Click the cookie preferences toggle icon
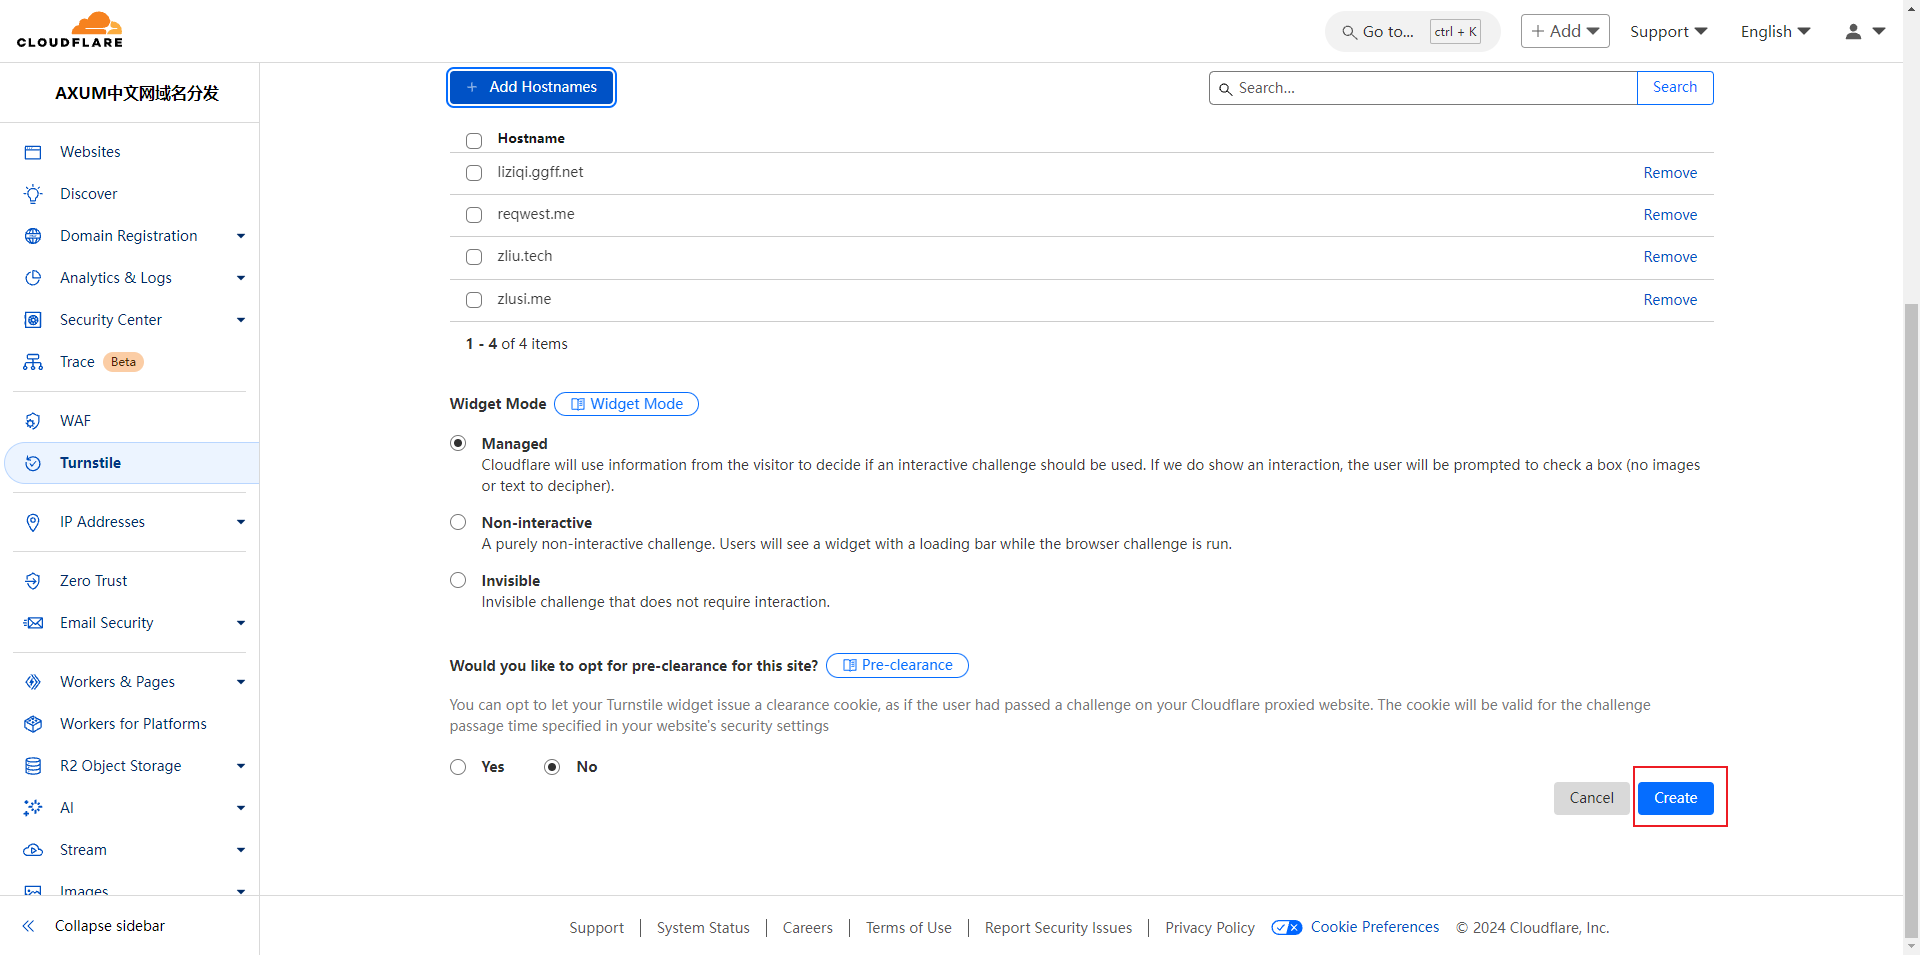The image size is (1920, 955). point(1287,927)
